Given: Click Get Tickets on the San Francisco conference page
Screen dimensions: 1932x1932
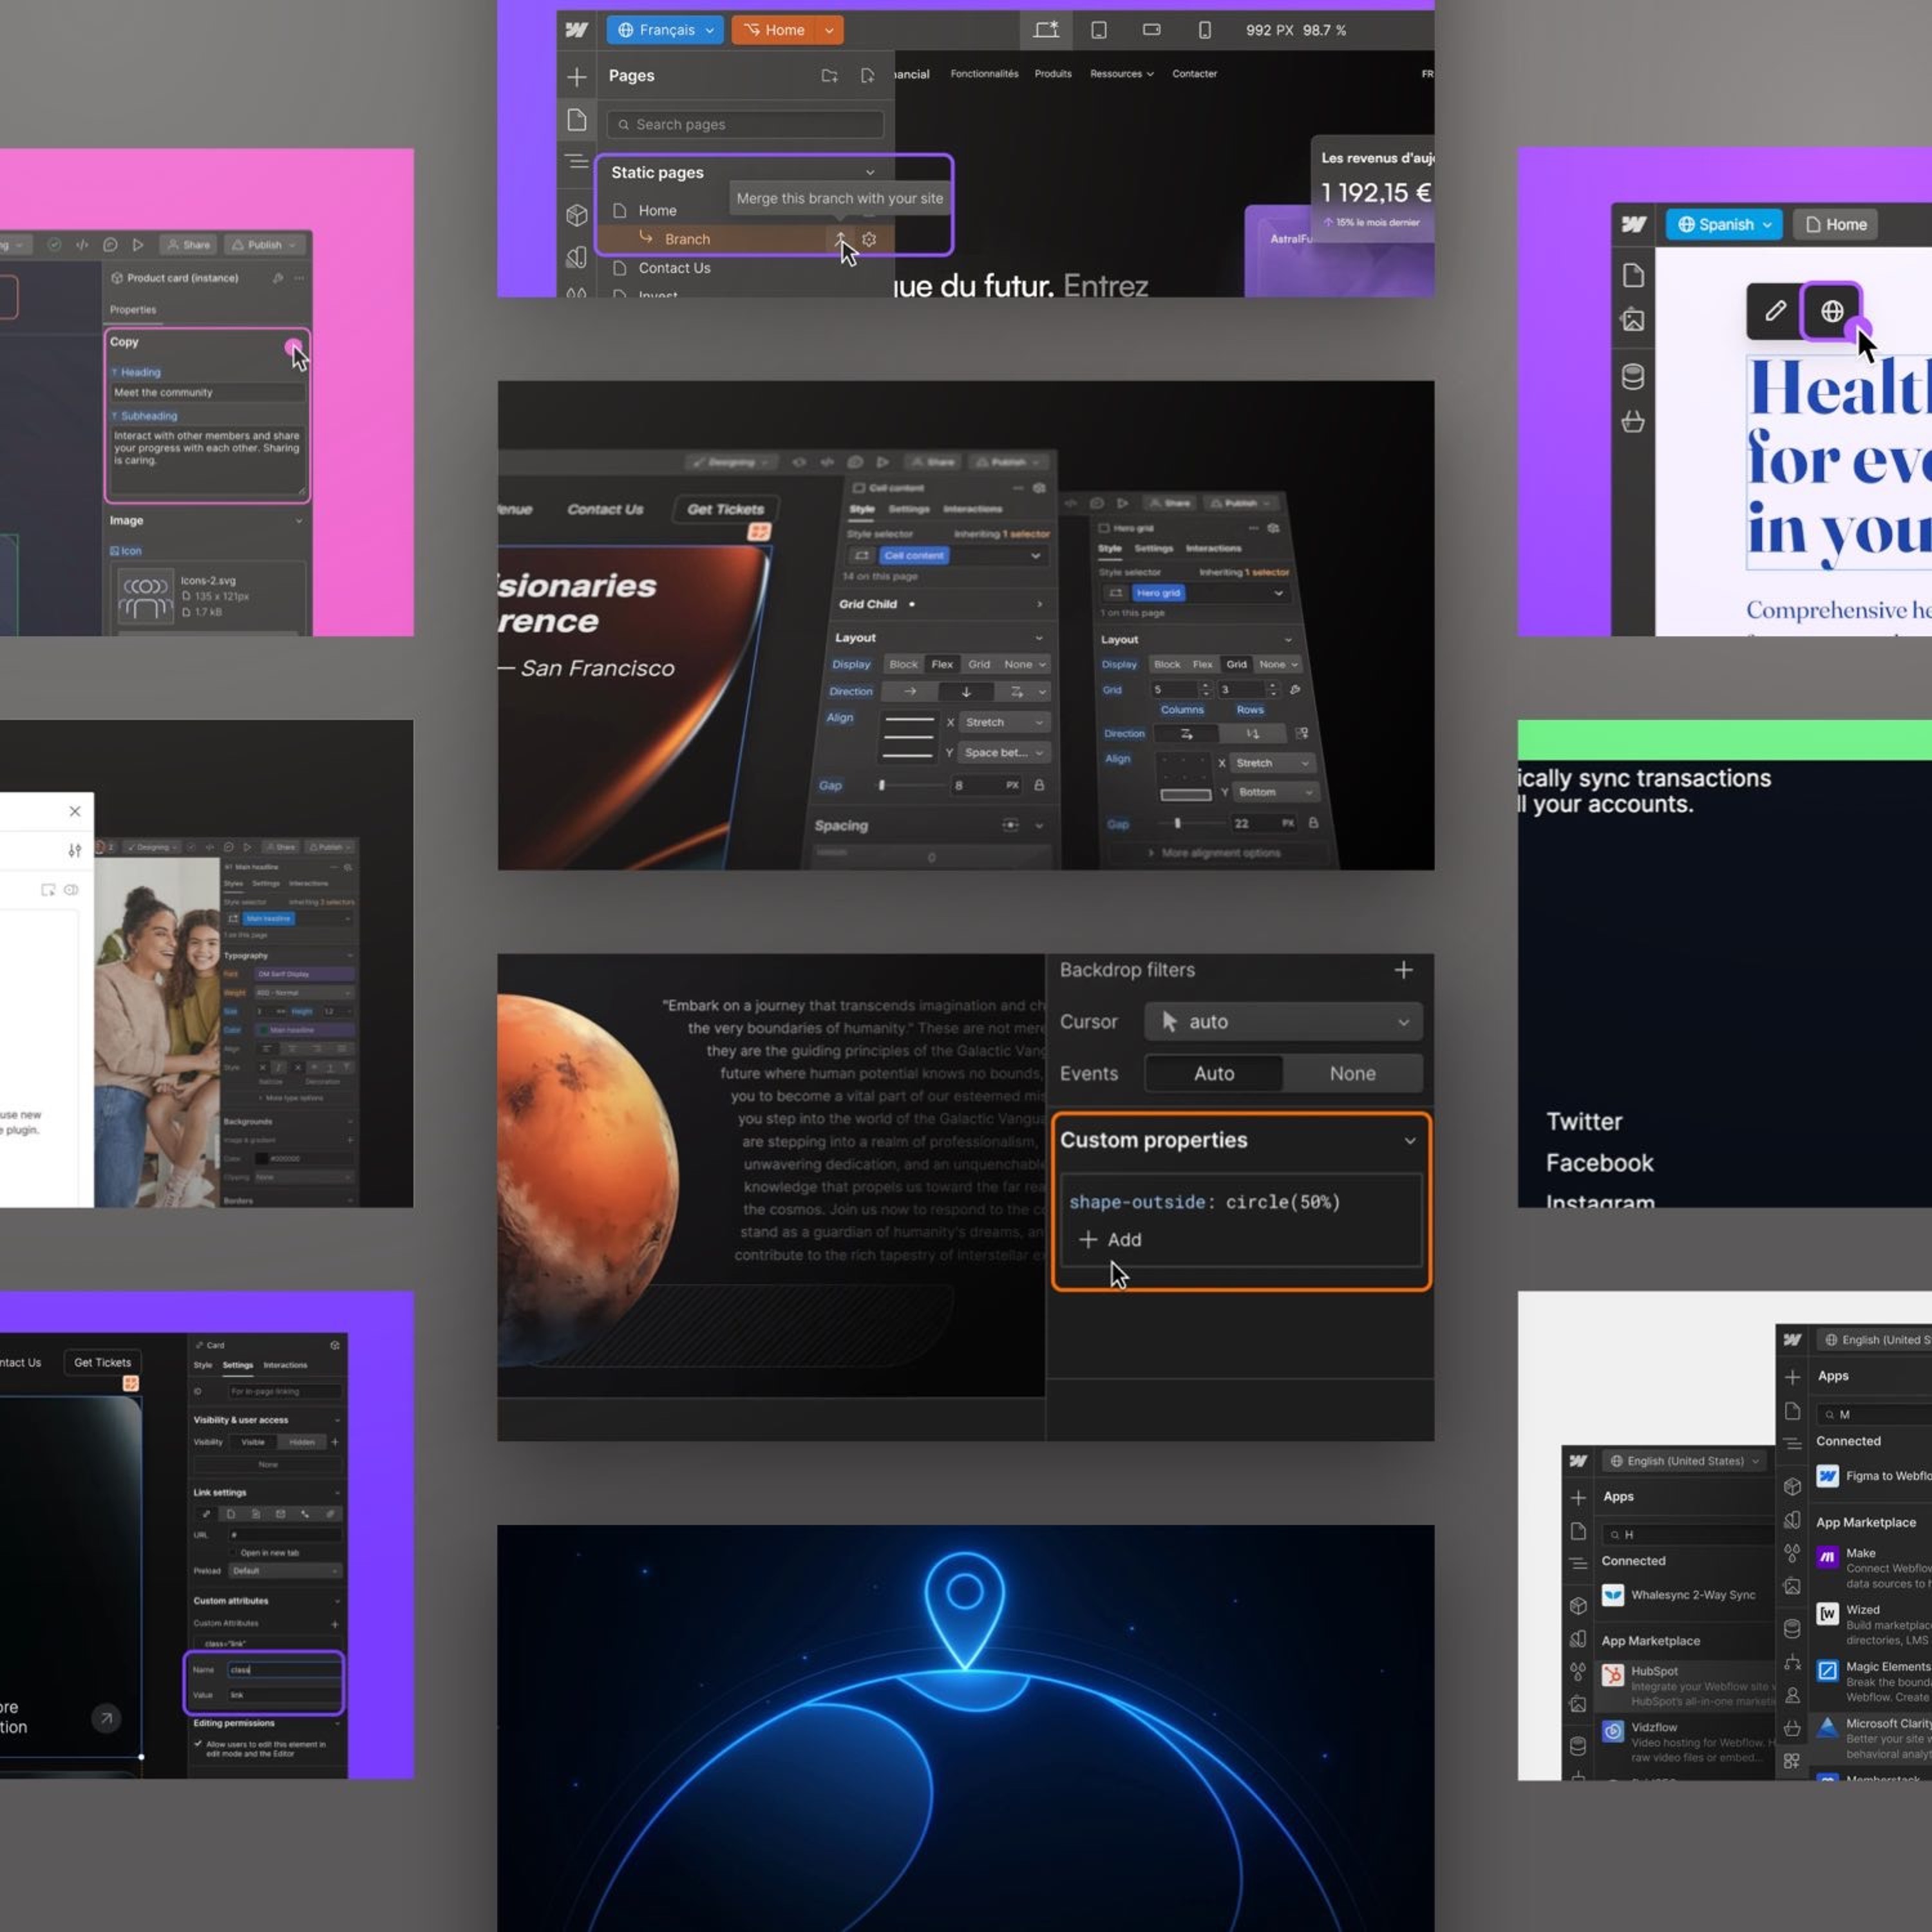Looking at the screenshot, I should [725, 509].
